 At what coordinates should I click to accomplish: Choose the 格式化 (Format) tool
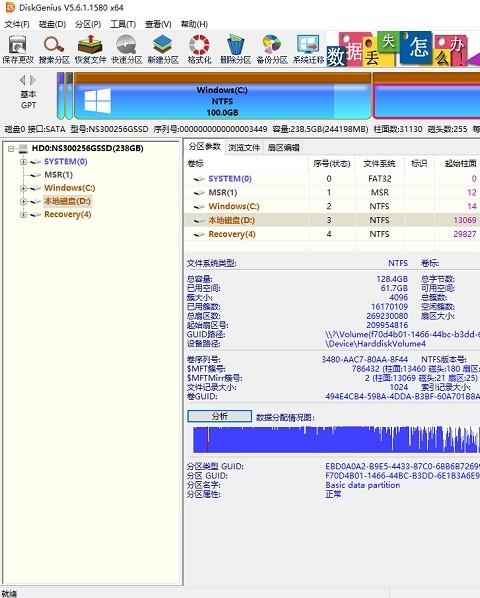[199, 49]
